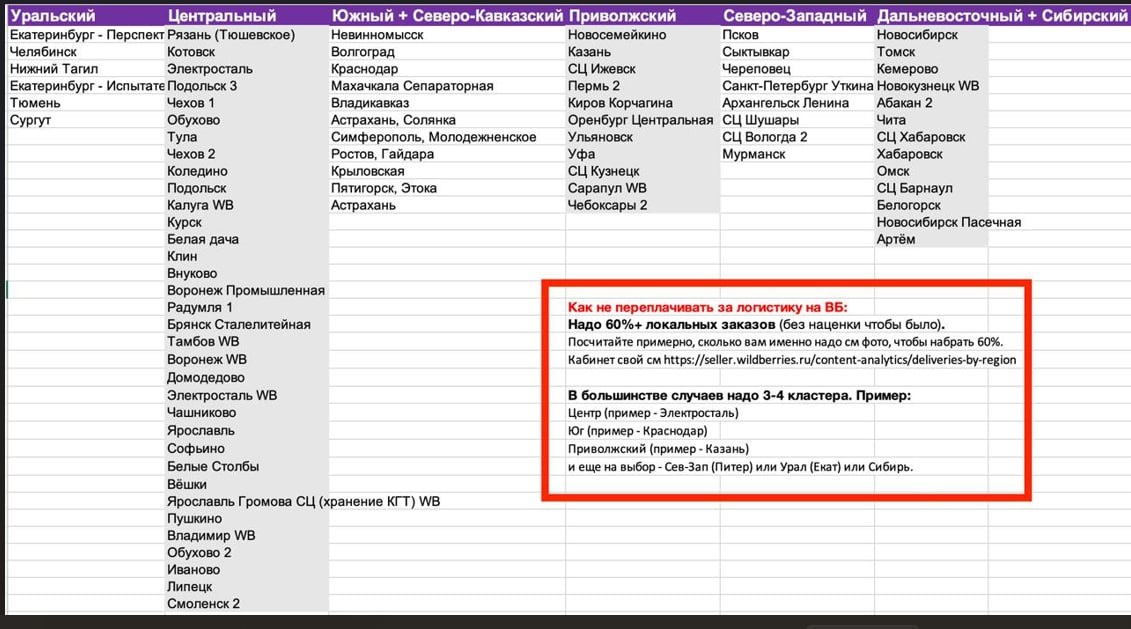Viewport: 1131px width, 629px height.
Task: Click the Внуково cell
Action: [x=247, y=273]
